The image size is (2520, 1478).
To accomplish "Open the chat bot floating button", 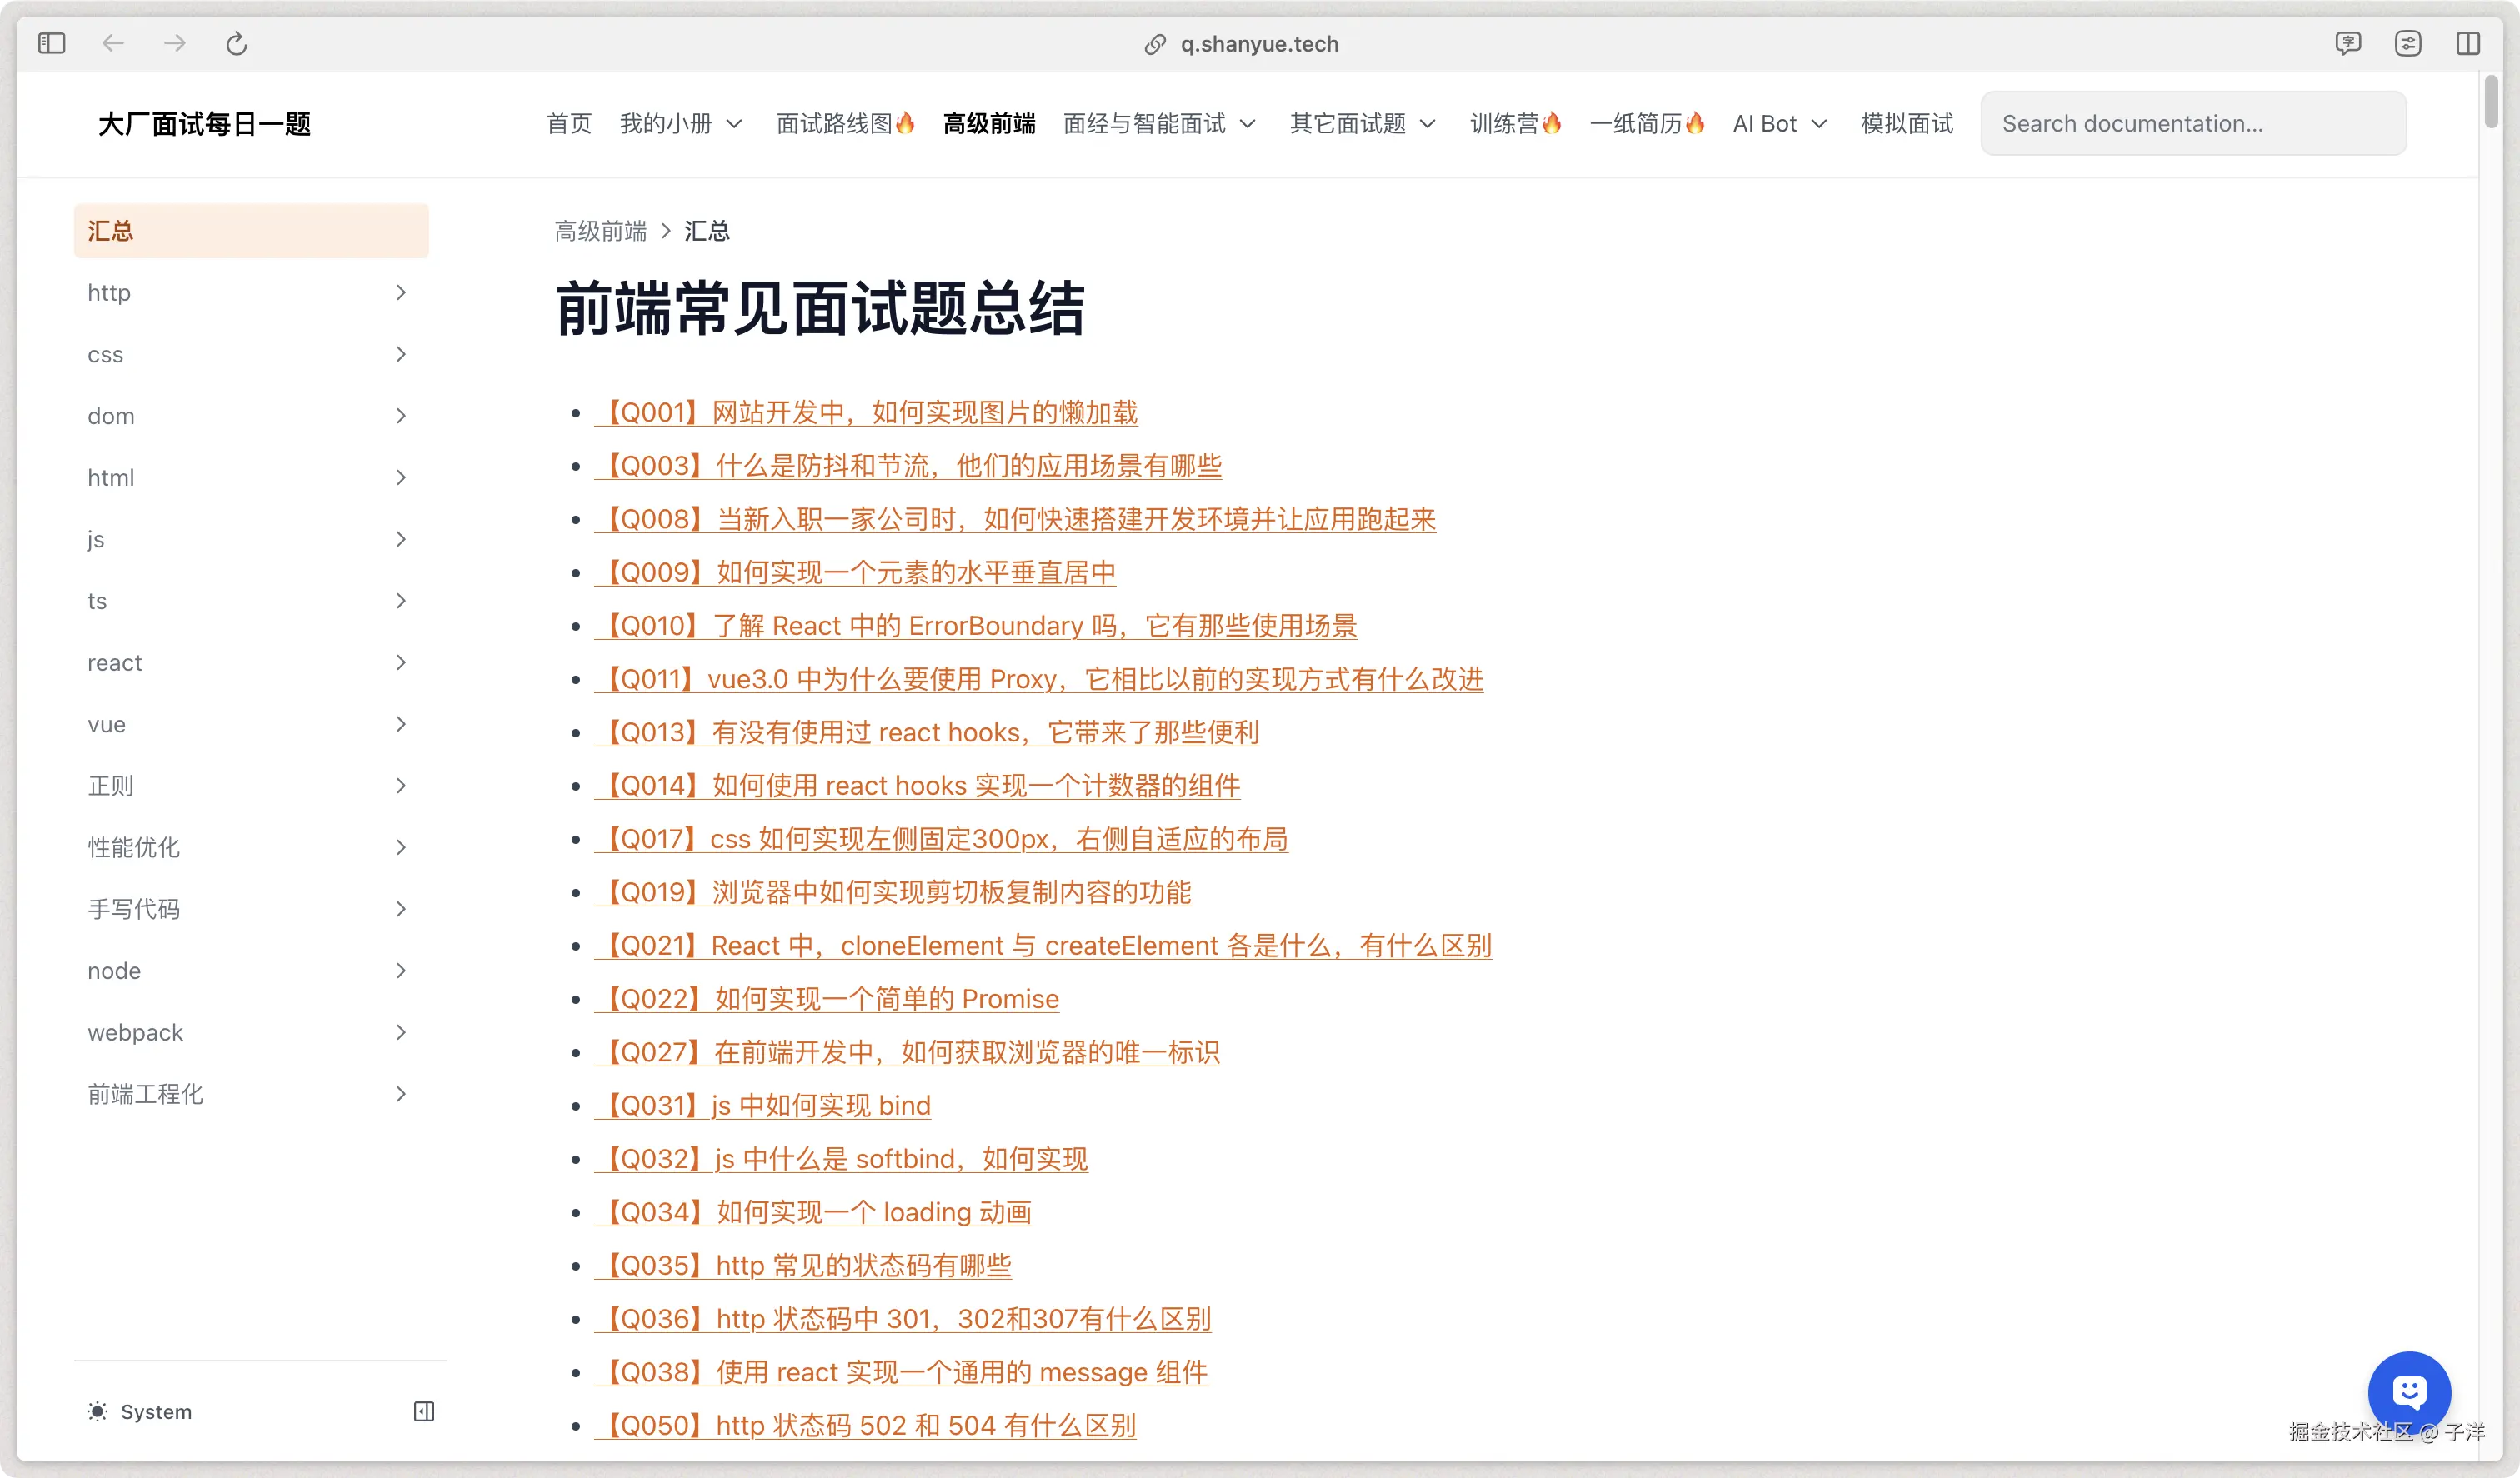I will tap(2408, 1391).
